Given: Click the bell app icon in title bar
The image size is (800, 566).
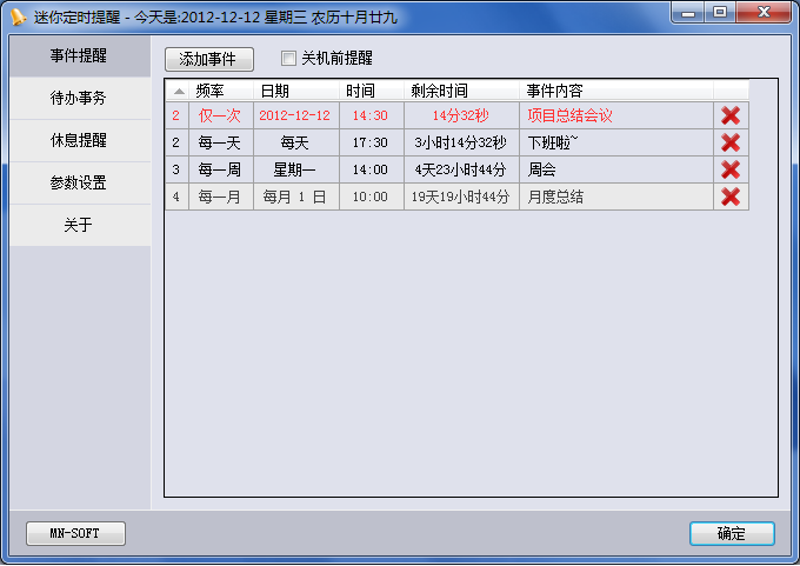Looking at the screenshot, I should pos(18,17).
